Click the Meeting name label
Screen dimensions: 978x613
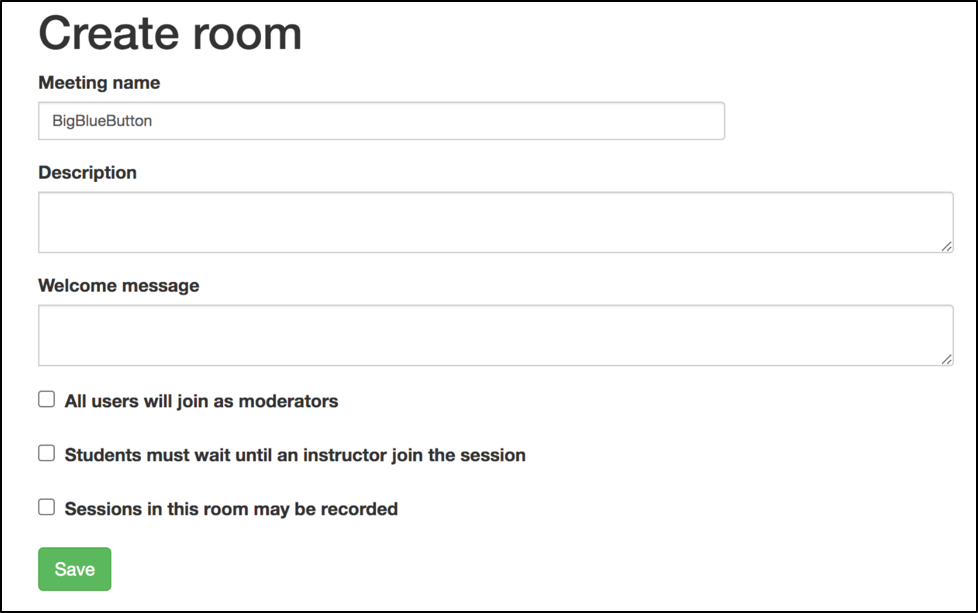click(99, 83)
